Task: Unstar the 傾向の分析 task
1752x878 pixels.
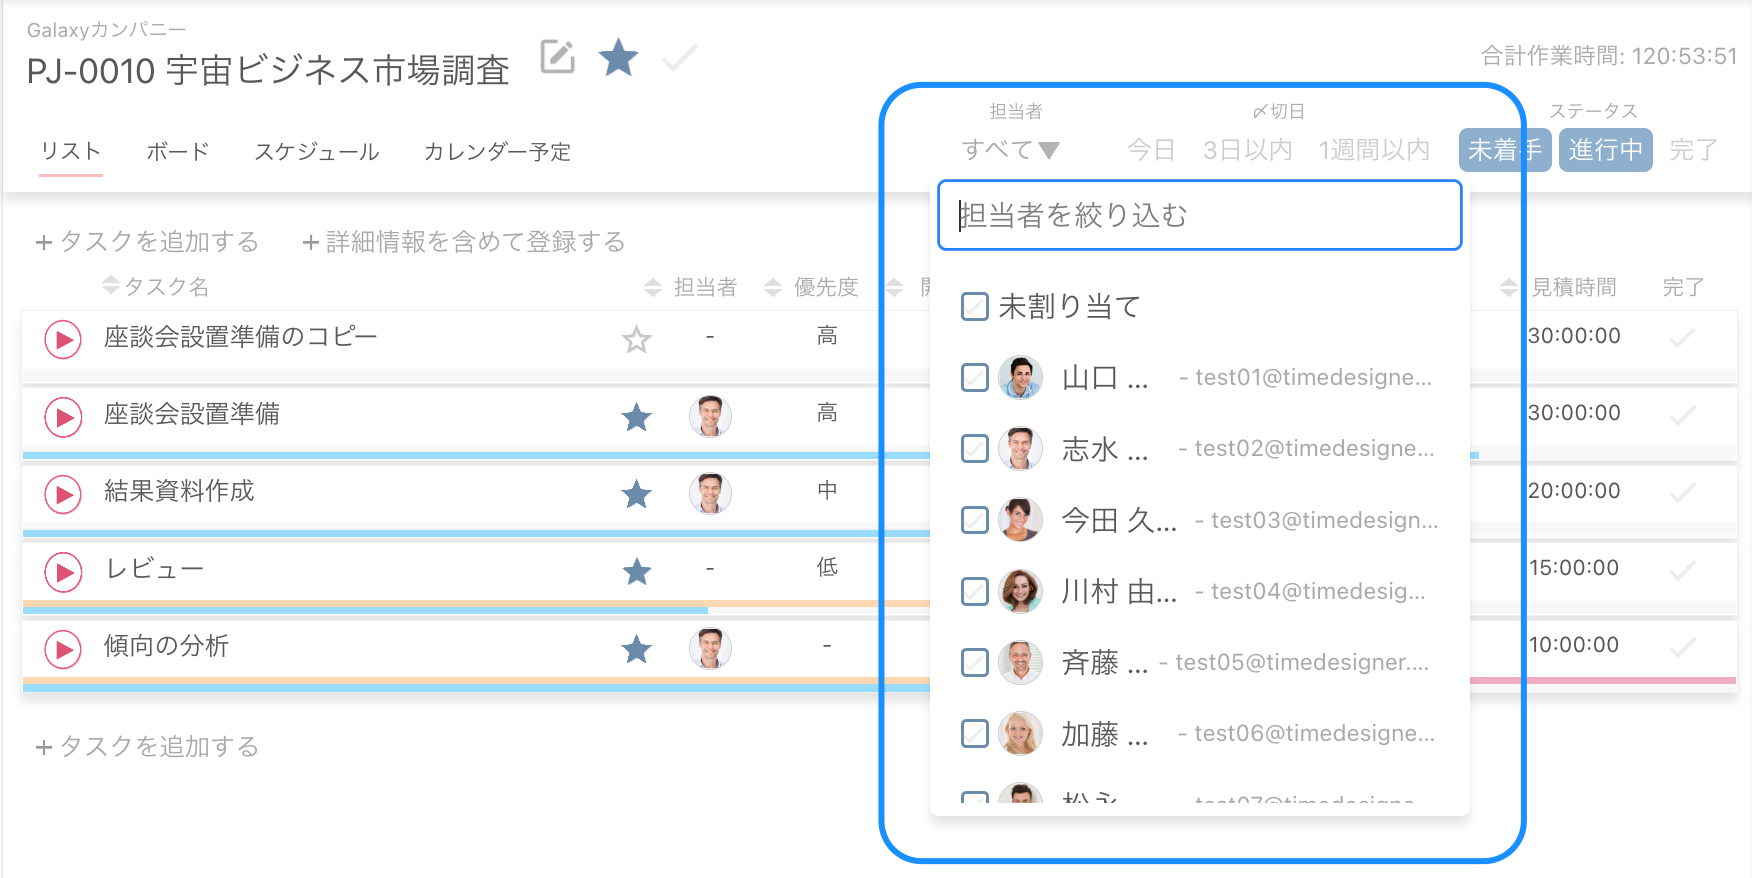Action: click(x=636, y=649)
